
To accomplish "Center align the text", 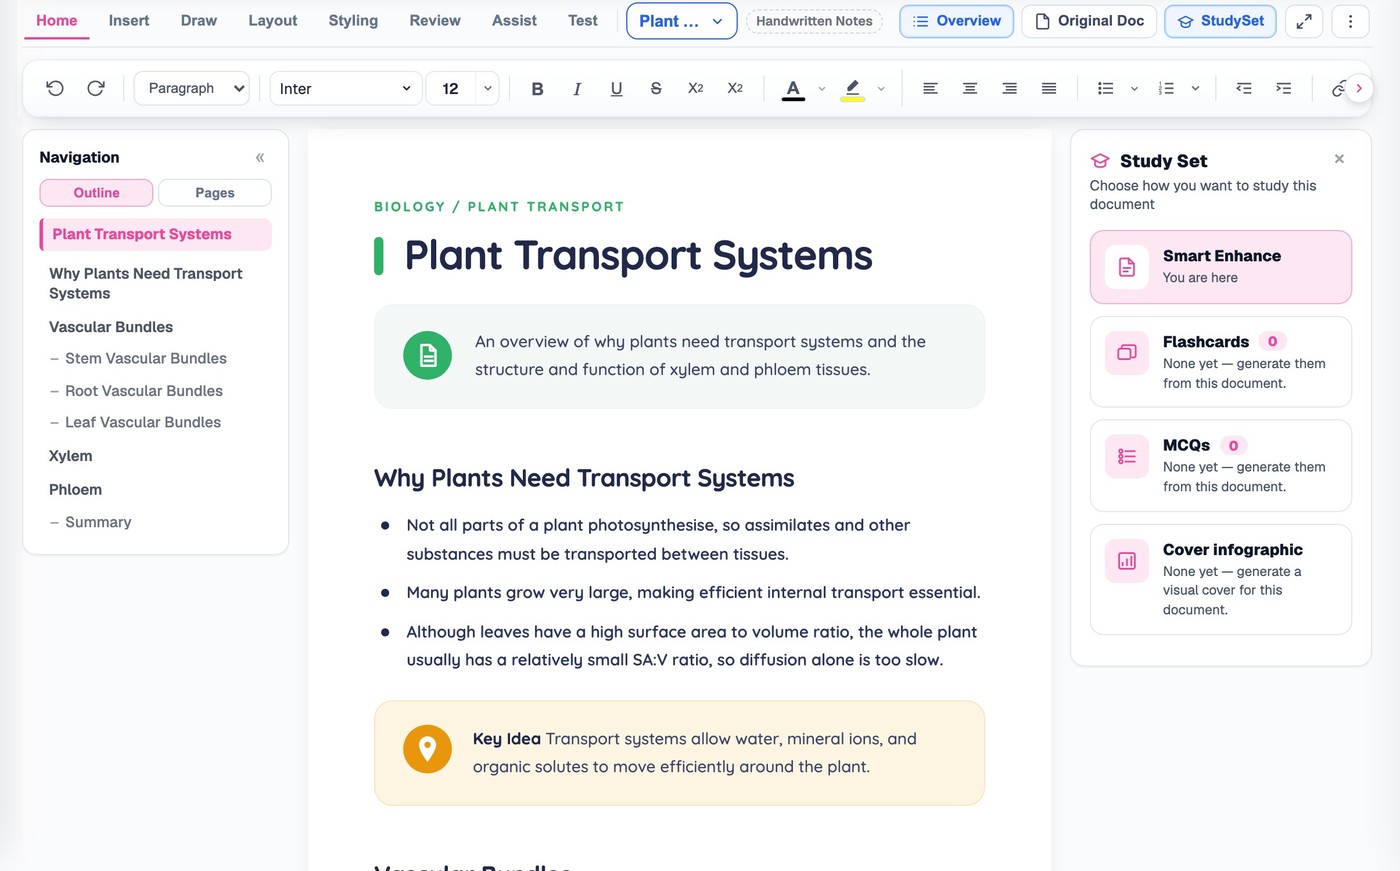I will [970, 88].
